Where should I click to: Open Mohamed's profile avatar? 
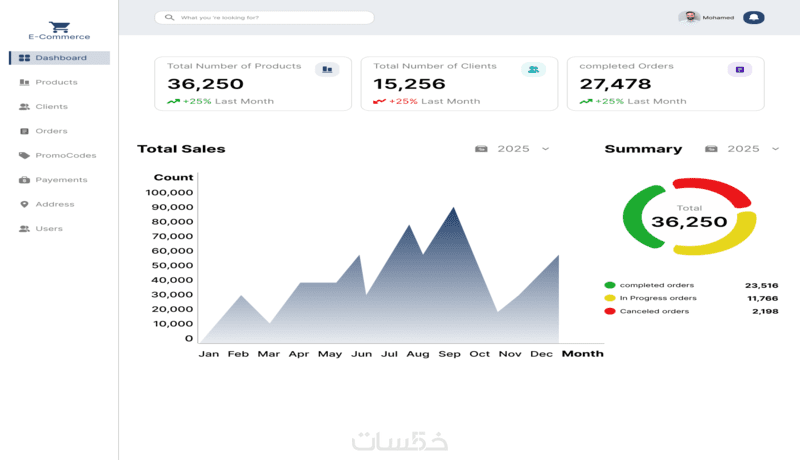(689, 17)
